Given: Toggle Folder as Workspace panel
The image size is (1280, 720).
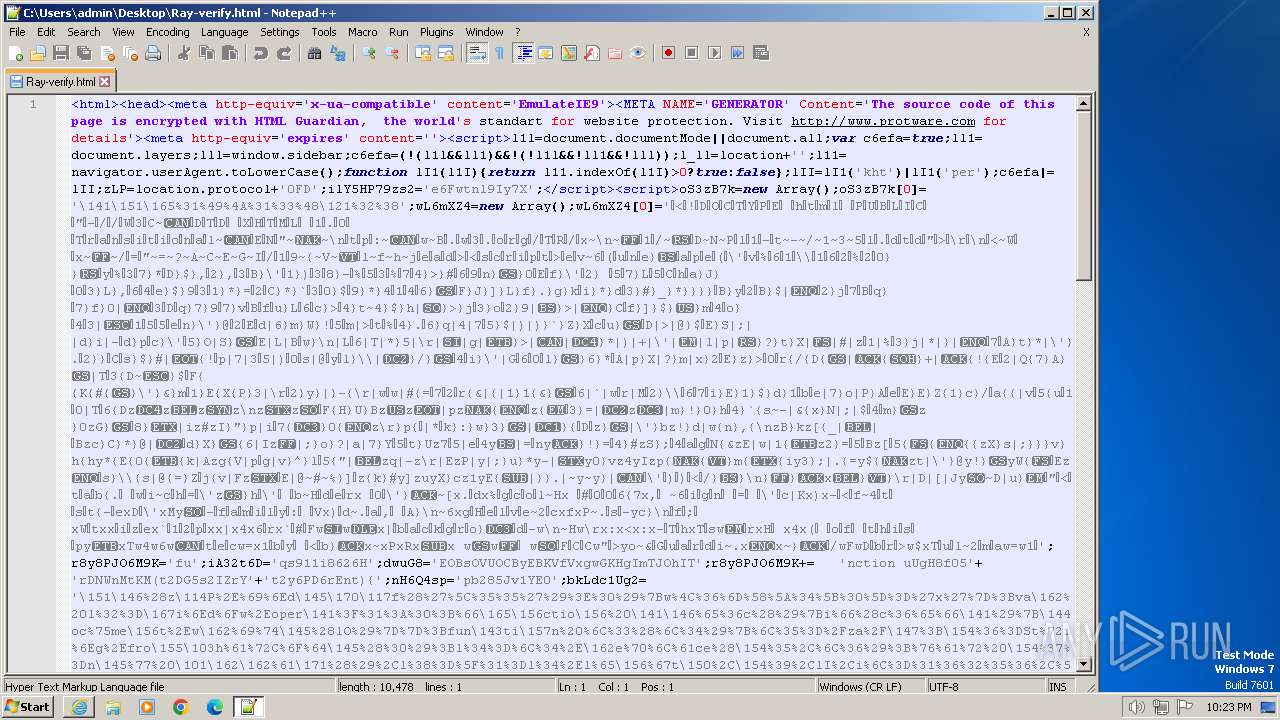Looking at the screenshot, I should 614,53.
